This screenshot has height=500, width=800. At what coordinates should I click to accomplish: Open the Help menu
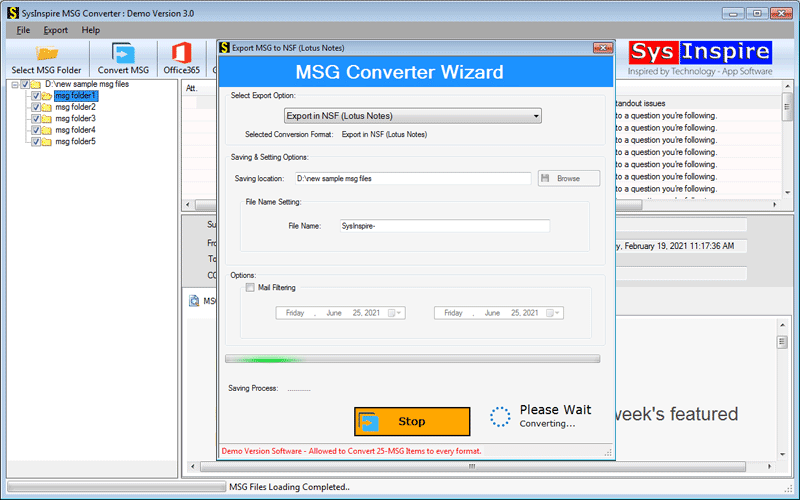click(x=91, y=31)
